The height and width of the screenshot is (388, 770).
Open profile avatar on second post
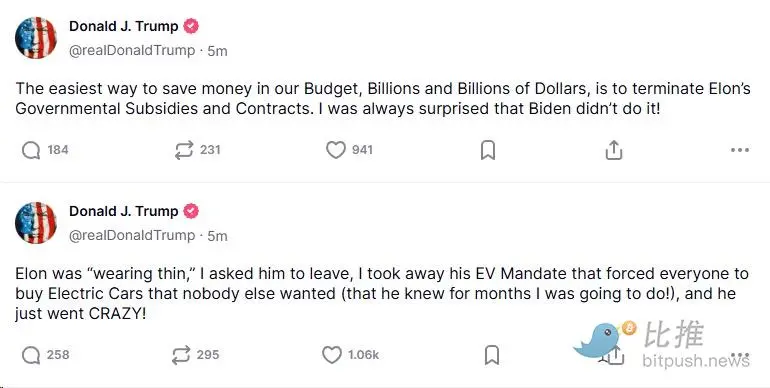pos(36,222)
